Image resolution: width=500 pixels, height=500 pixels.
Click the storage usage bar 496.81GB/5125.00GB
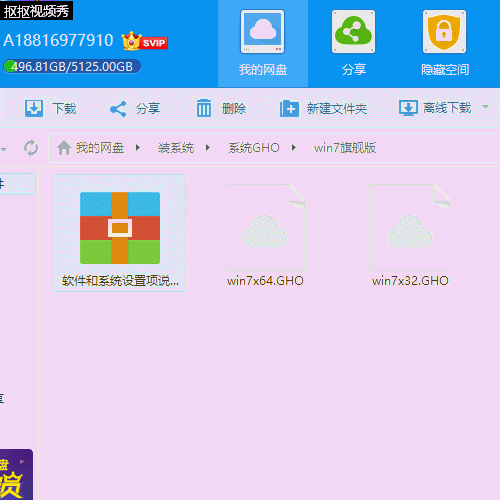(72, 66)
